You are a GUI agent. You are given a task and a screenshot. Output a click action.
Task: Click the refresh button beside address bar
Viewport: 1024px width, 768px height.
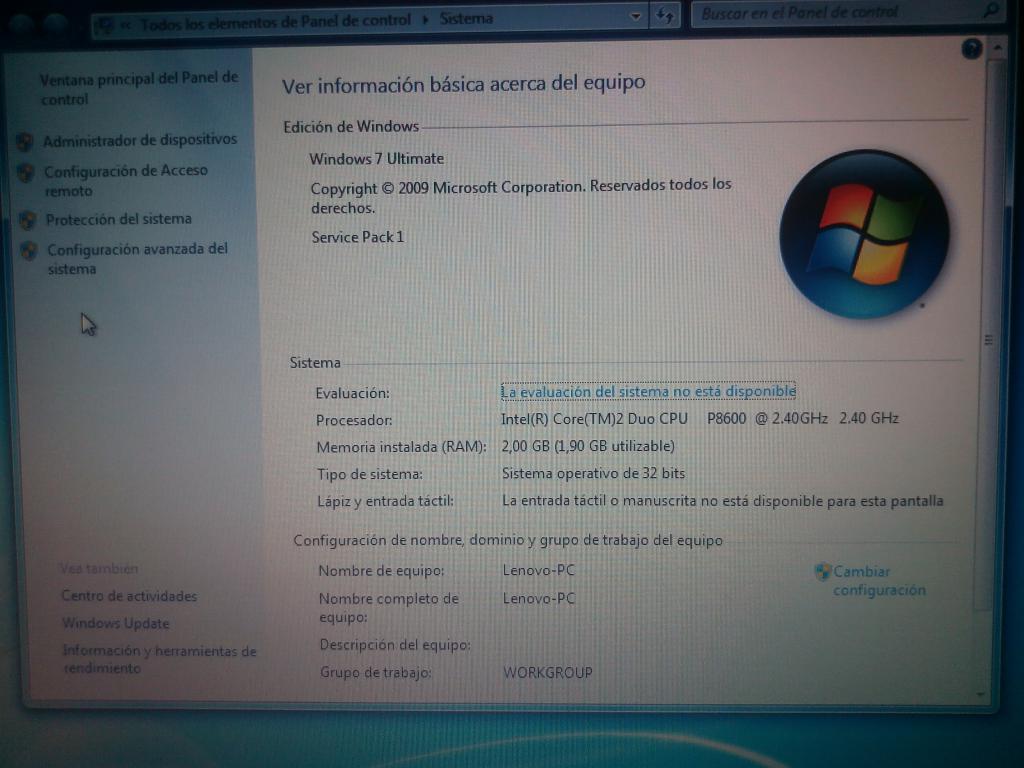click(x=665, y=15)
